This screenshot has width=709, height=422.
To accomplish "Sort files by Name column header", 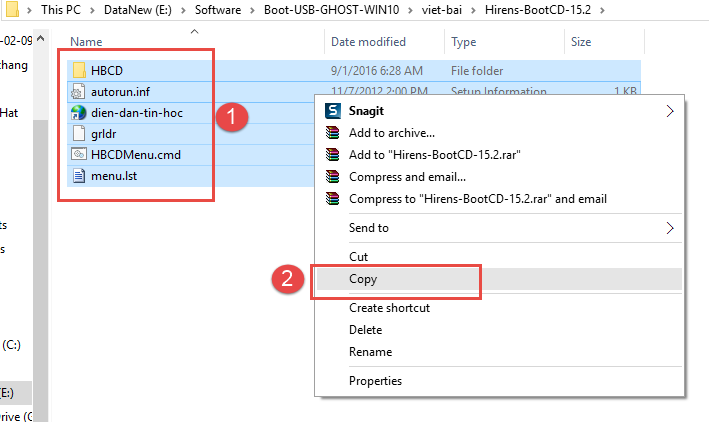I will coord(87,42).
